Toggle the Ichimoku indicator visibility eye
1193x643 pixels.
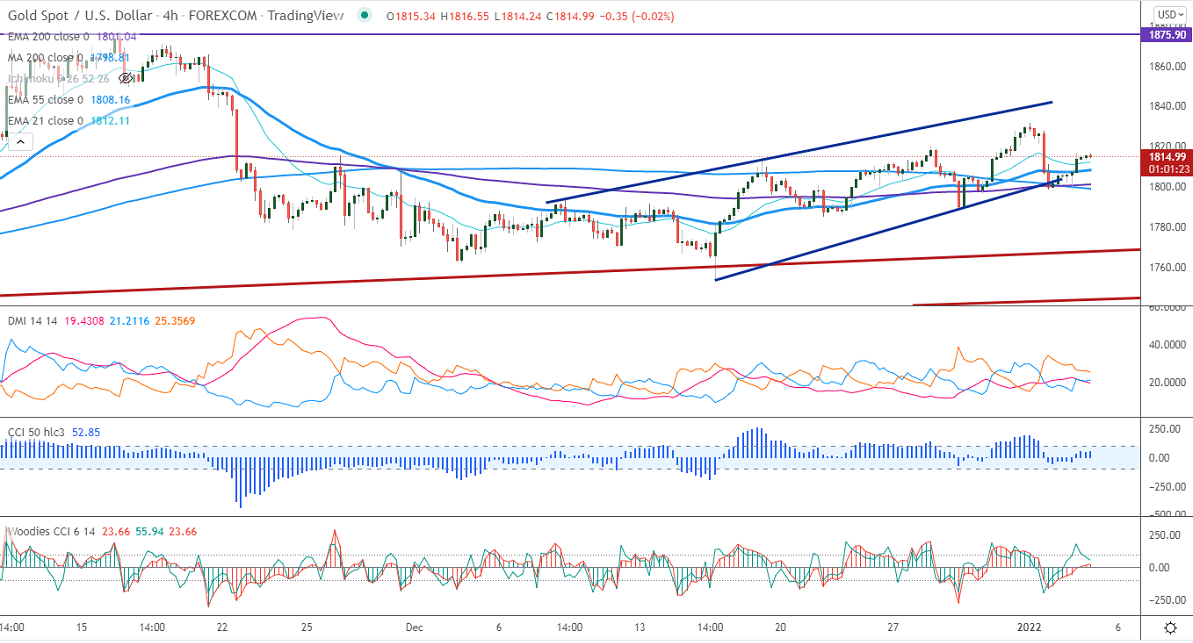tap(126, 78)
